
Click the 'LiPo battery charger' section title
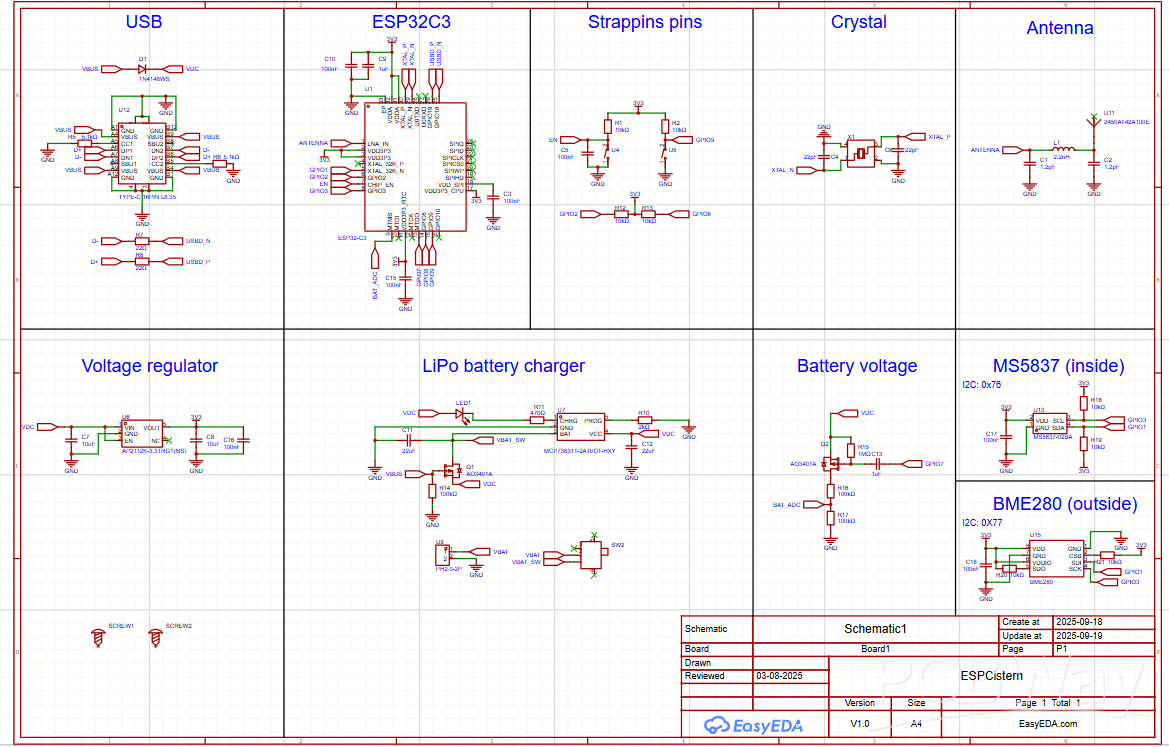click(503, 366)
